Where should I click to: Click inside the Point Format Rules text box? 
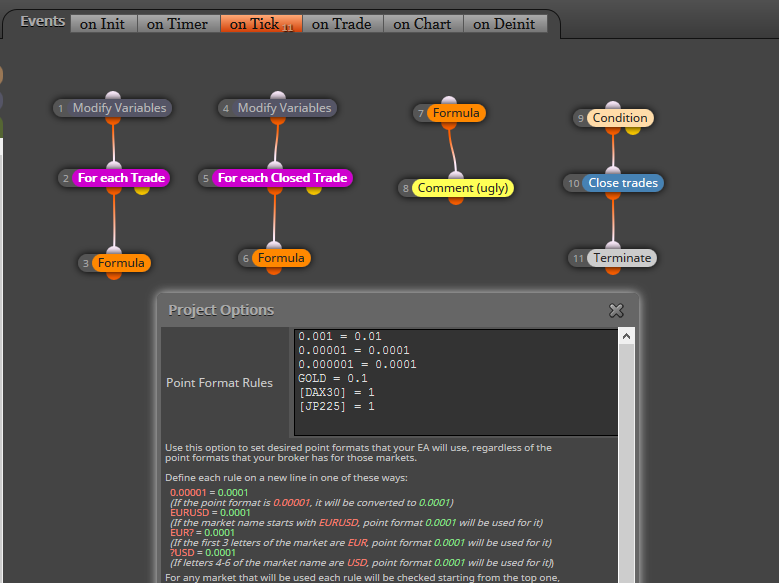pos(456,382)
